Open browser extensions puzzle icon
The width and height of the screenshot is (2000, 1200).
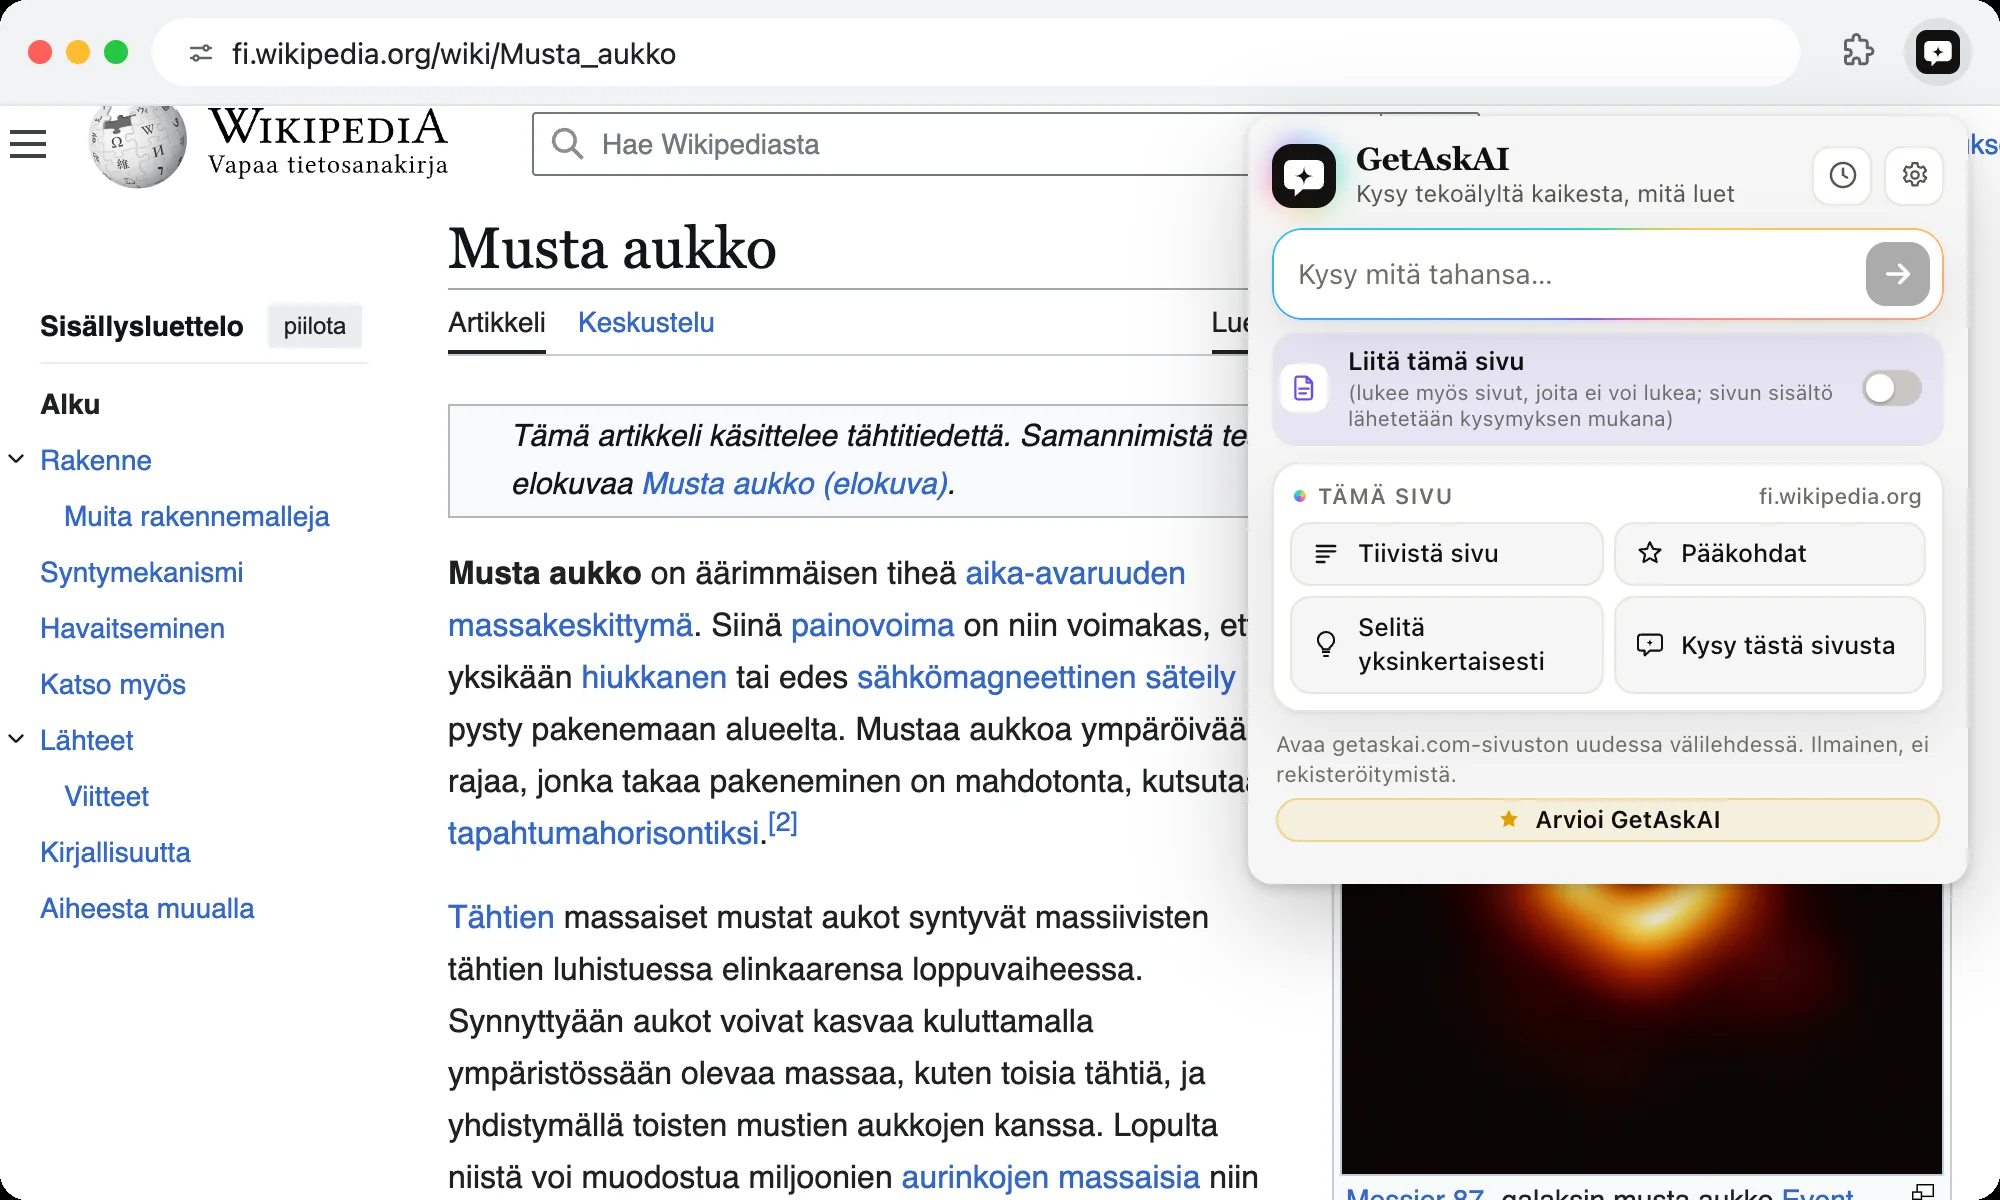[1858, 52]
